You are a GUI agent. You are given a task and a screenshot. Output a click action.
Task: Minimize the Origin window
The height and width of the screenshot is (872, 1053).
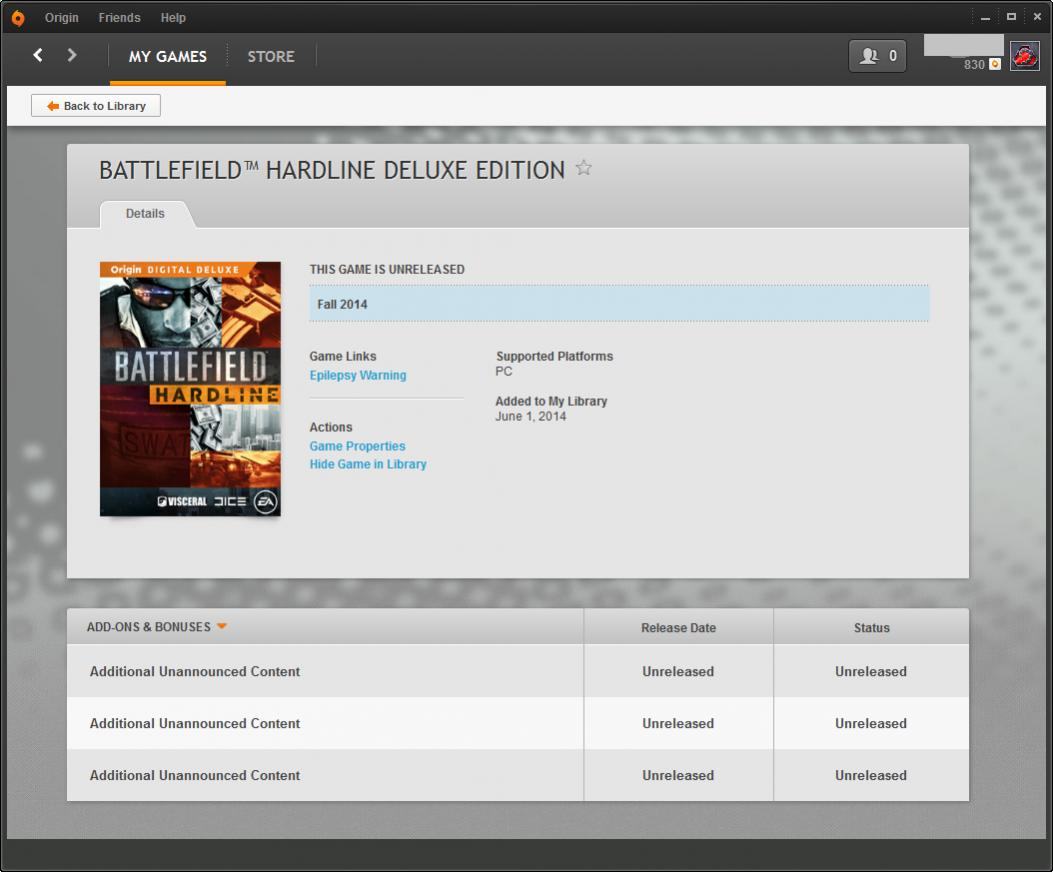[x=985, y=18]
